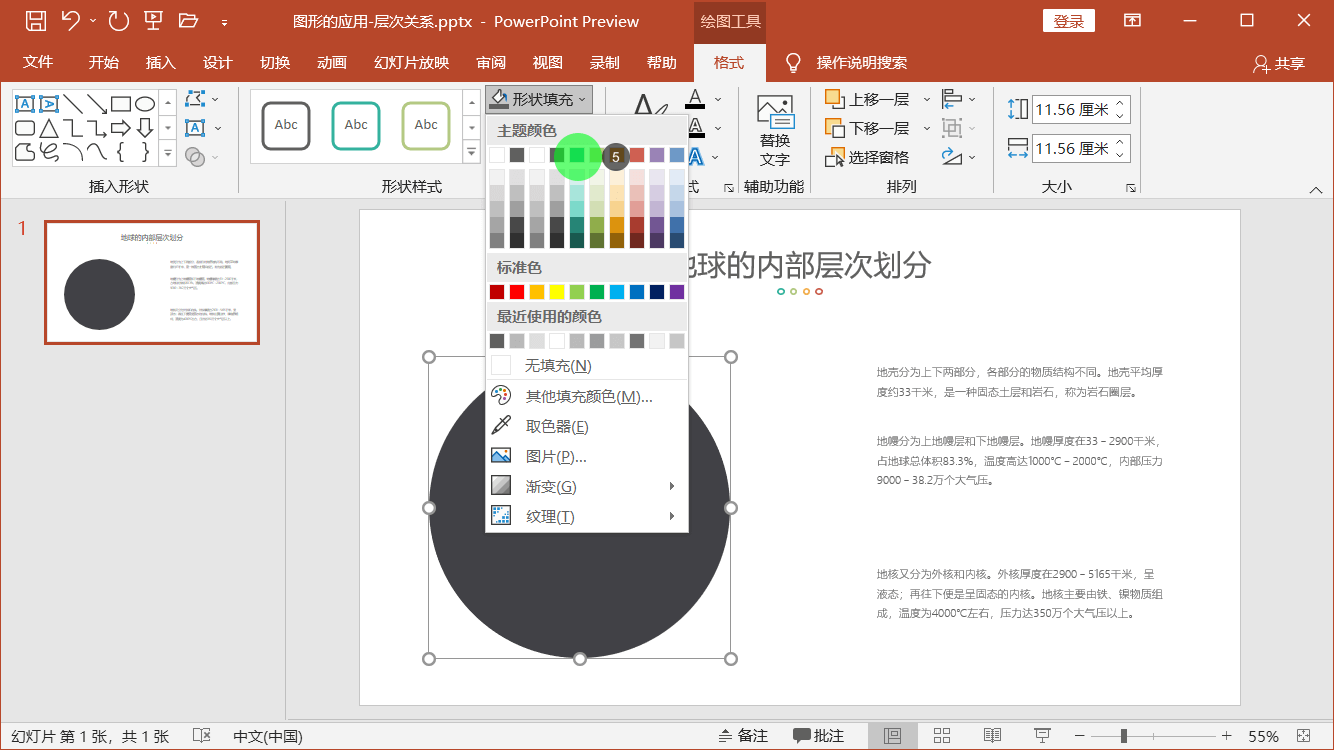The width and height of the screenshot is (1334, 750).
Task: Switch to Normal view in status bar
Action: (892, 736)
